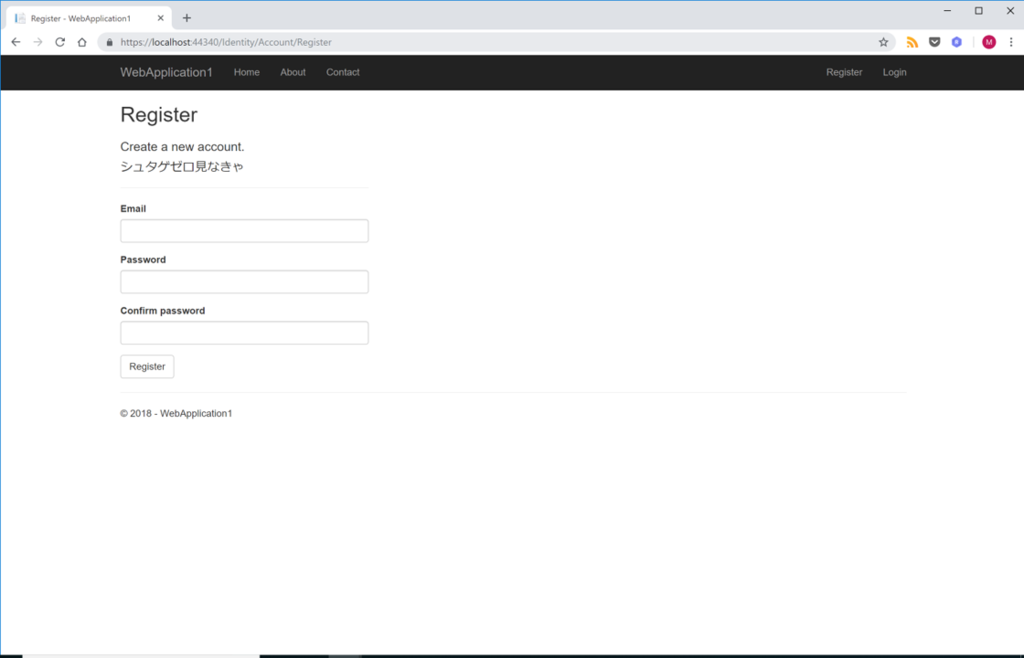Open the browser home page icon
Viewport: 1024px width, 658px height.
82,42
